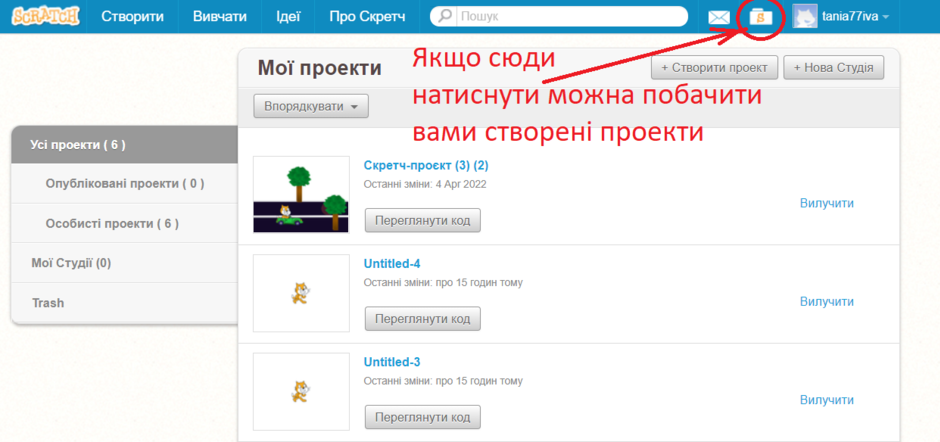Open My Stuff folder icon
This screenshot has width=940, height=442.
(761, 17)
